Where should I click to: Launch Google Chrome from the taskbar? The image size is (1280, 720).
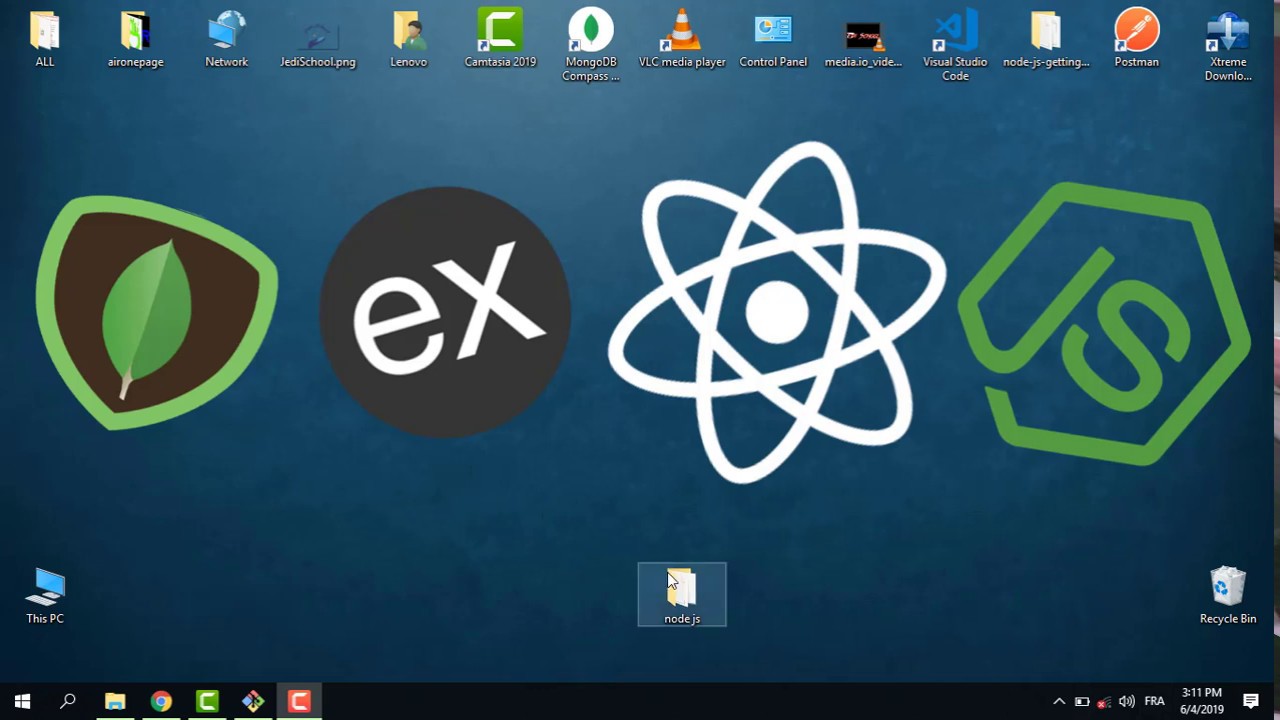pyautogui.click(x=161, y=701)
